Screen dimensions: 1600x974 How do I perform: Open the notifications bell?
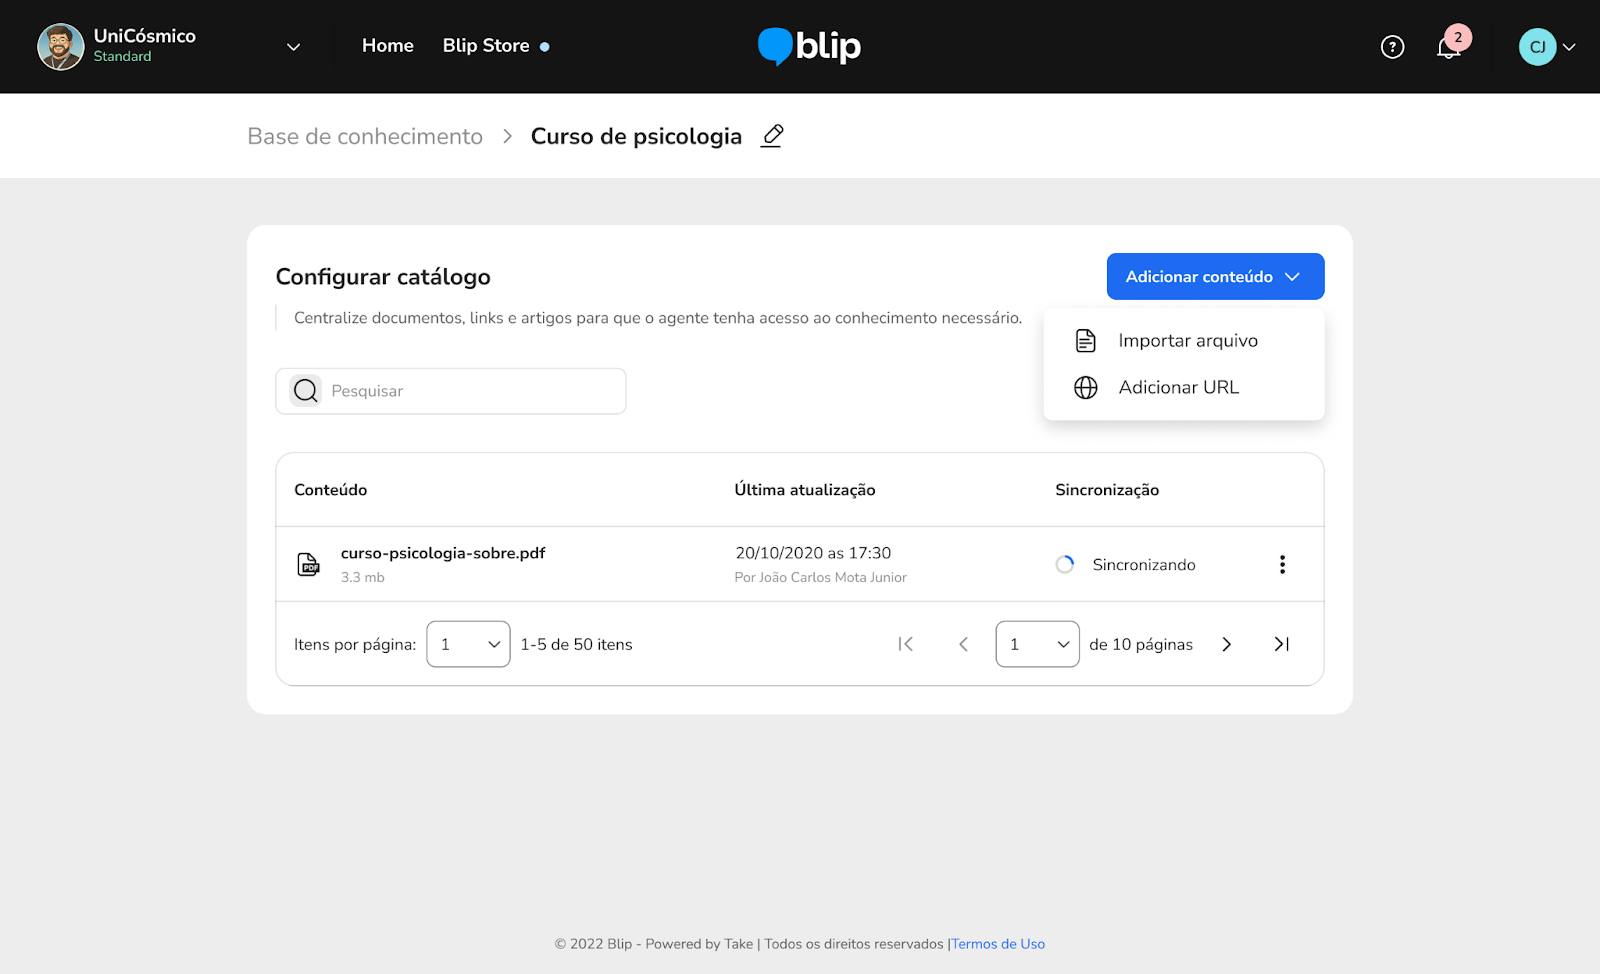click(1449, 47)
